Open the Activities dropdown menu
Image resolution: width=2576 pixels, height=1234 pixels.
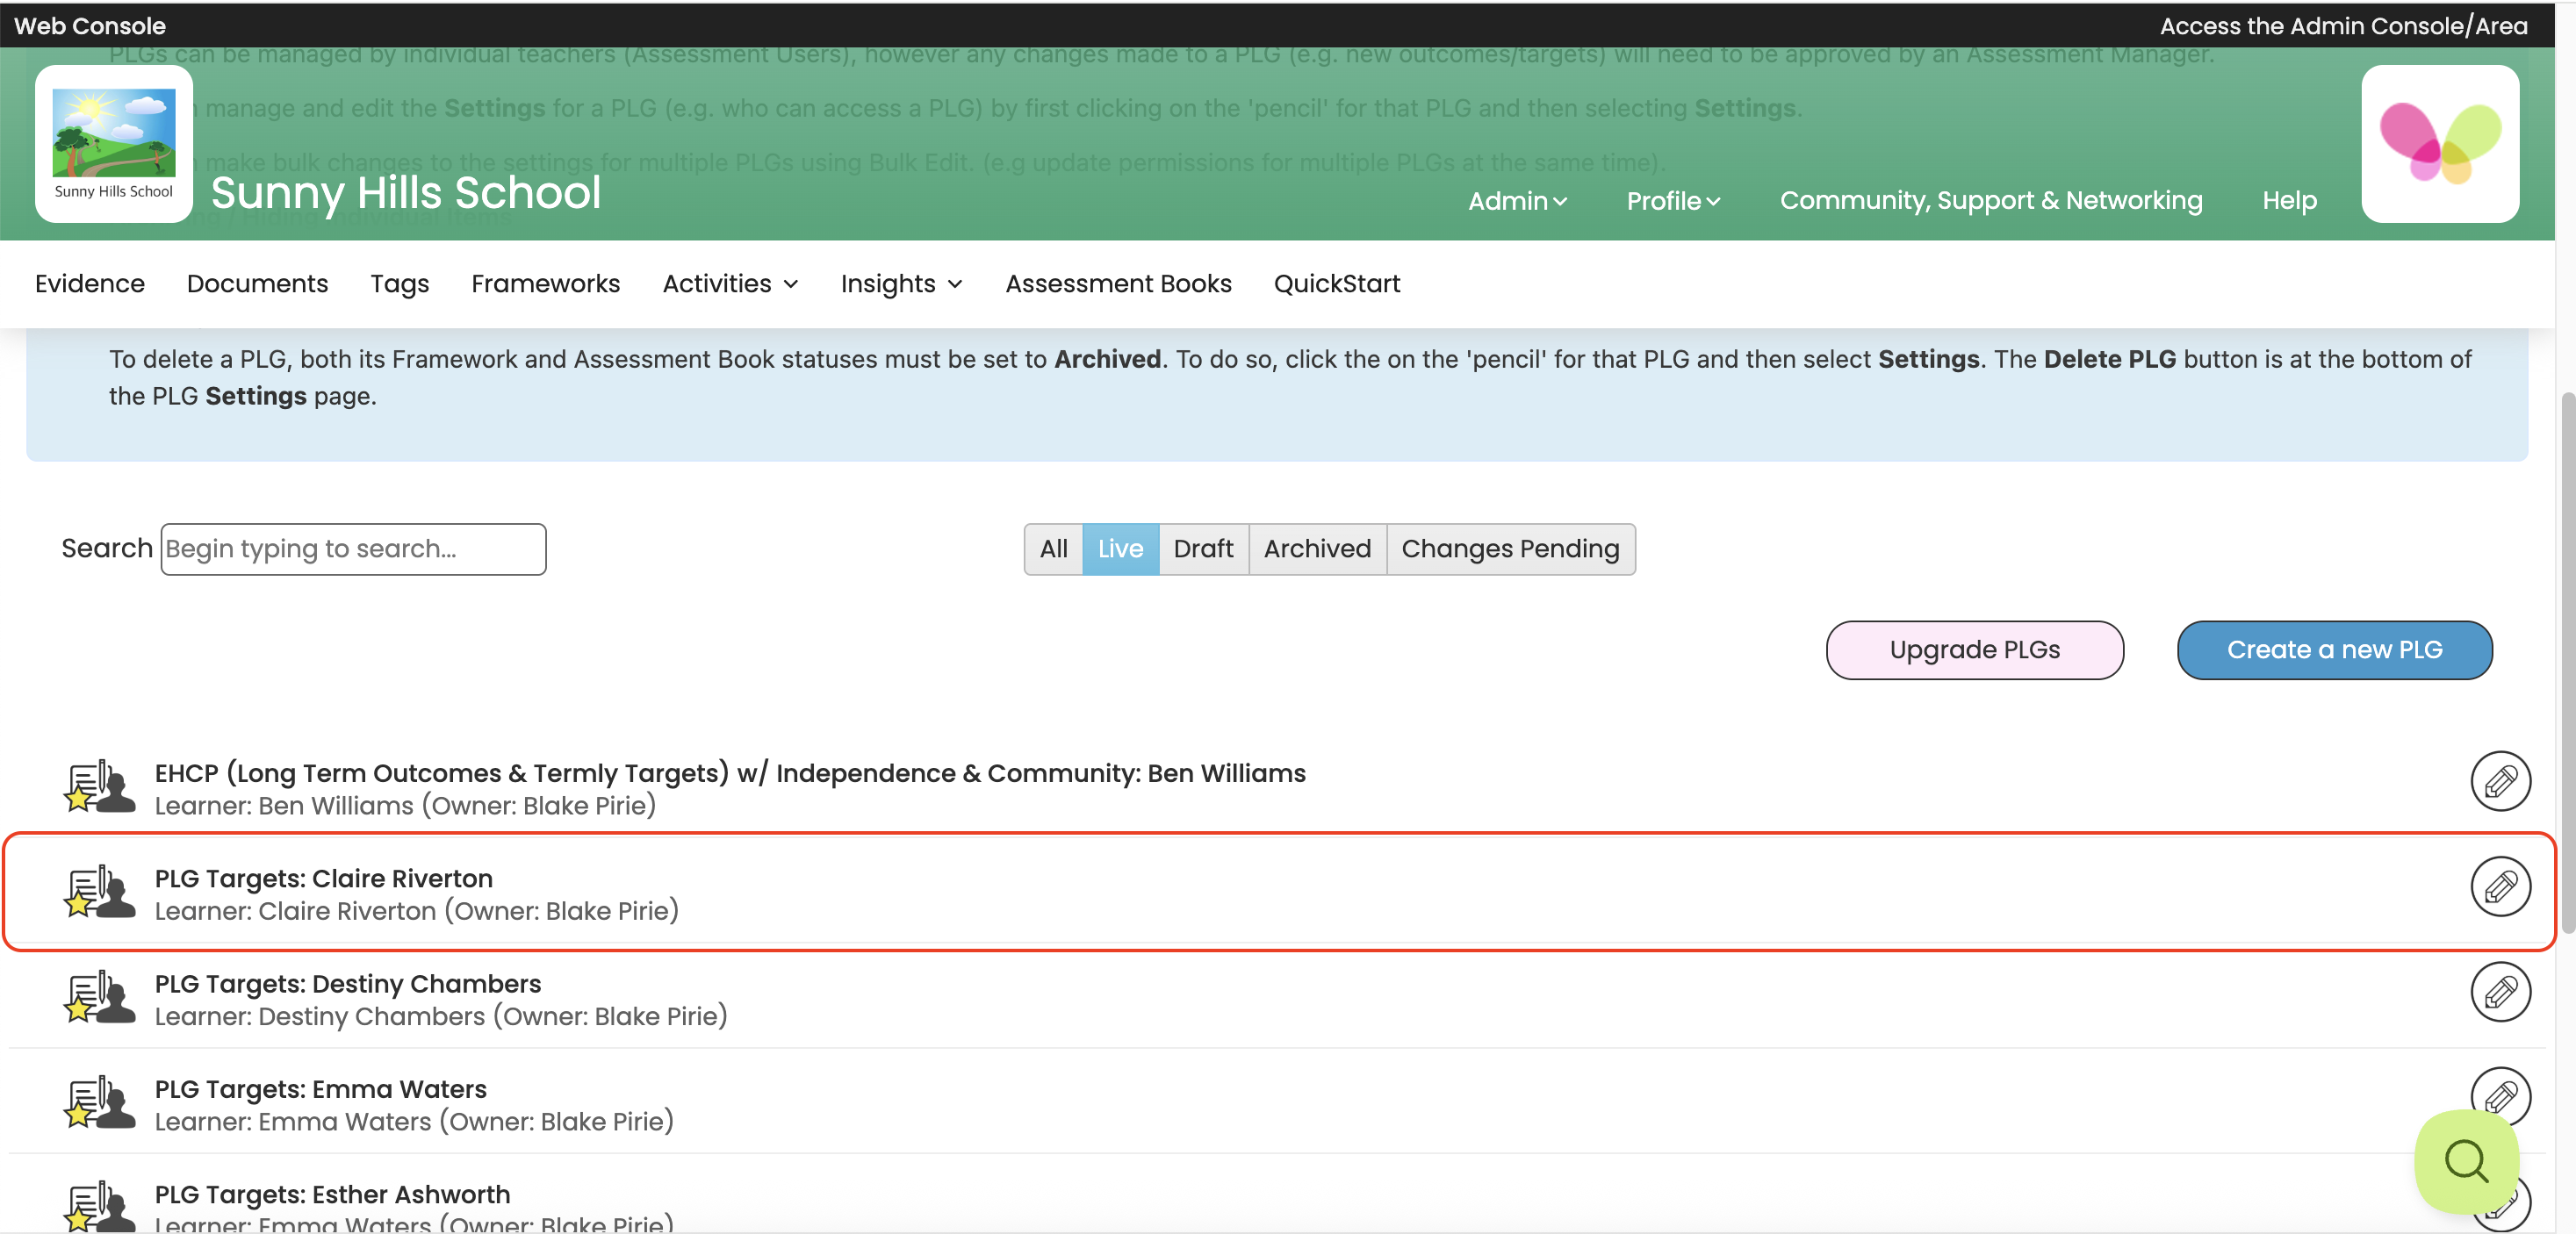pyautogui.click(x=730, y=284)
